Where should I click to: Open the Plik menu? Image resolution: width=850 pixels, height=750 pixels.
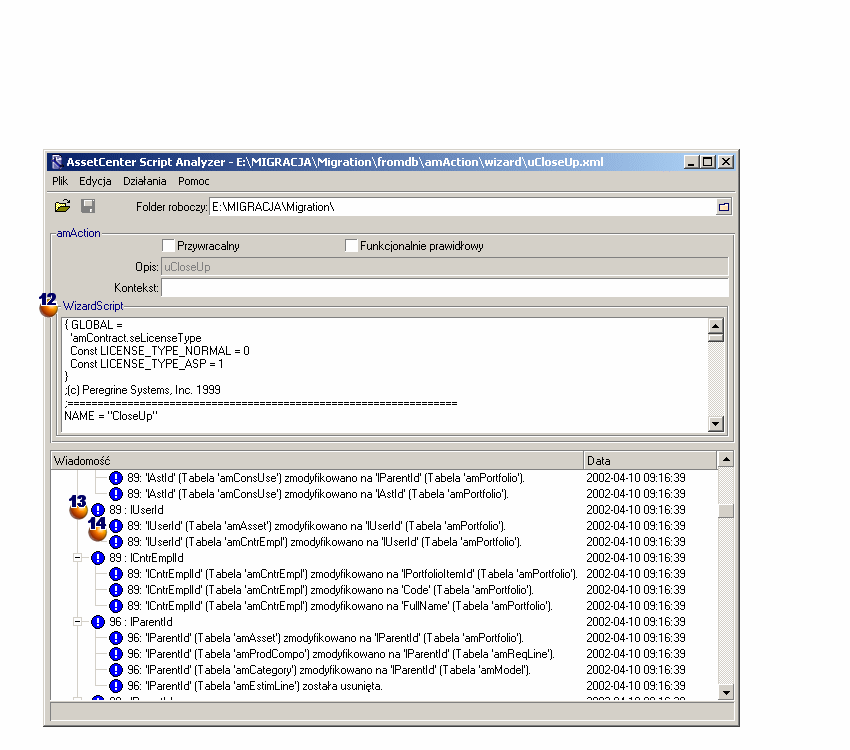pos(60,181)
